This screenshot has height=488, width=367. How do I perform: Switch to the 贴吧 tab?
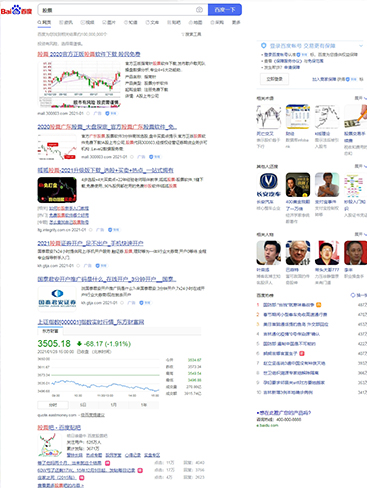[x=174, y=22]
